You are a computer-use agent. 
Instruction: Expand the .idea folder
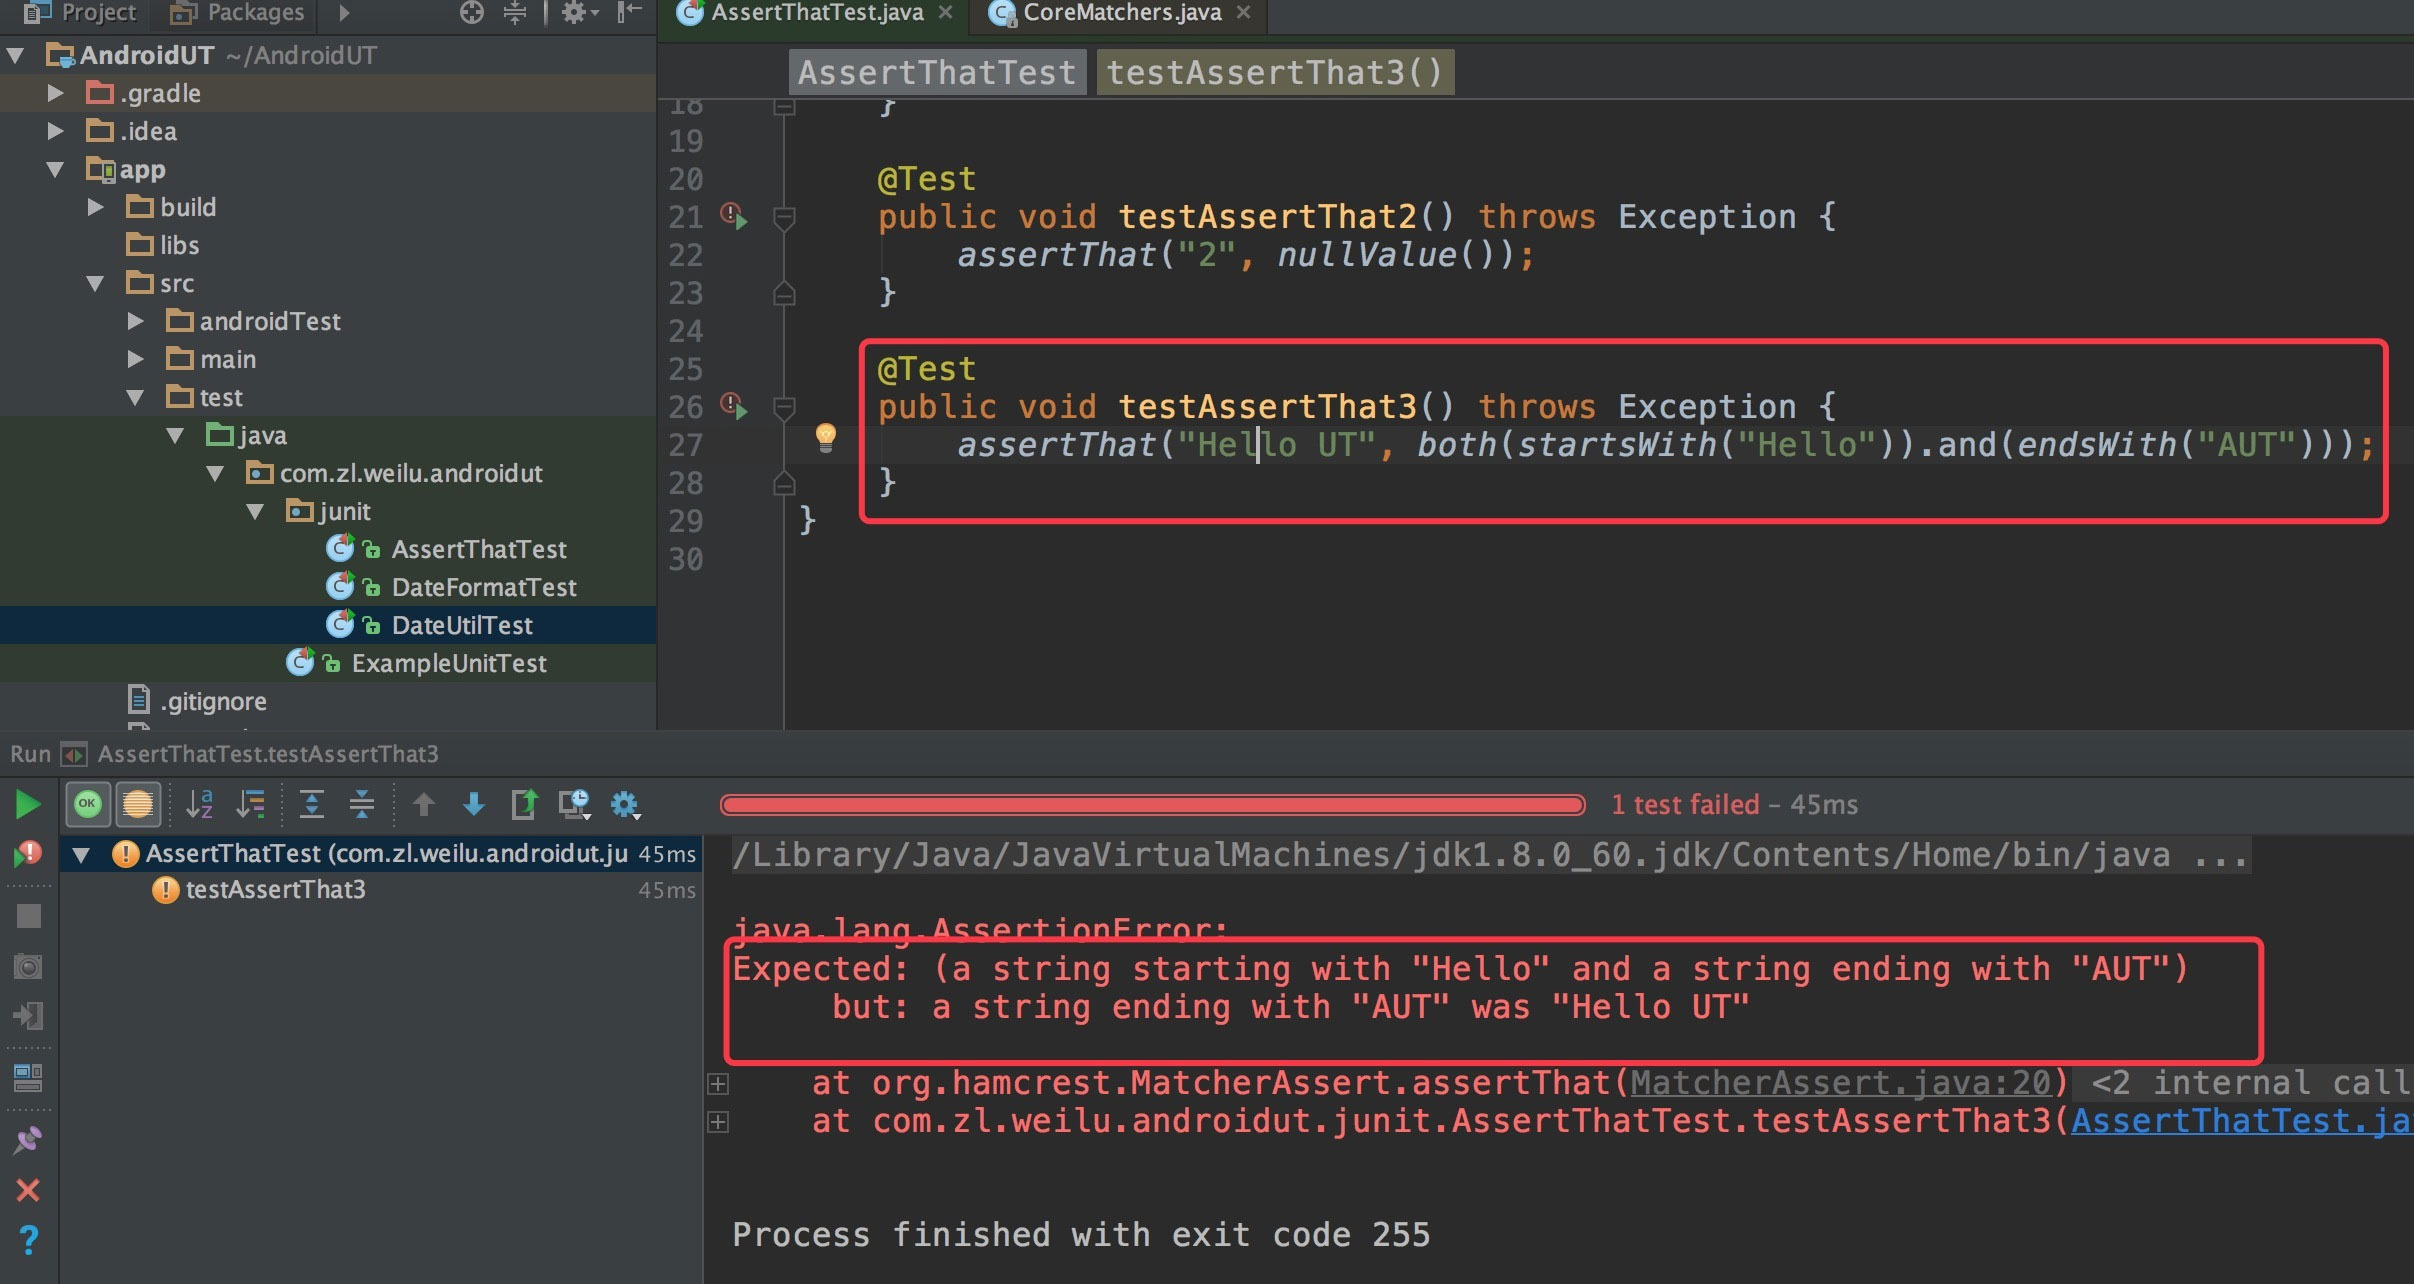(x=56, y=131)
